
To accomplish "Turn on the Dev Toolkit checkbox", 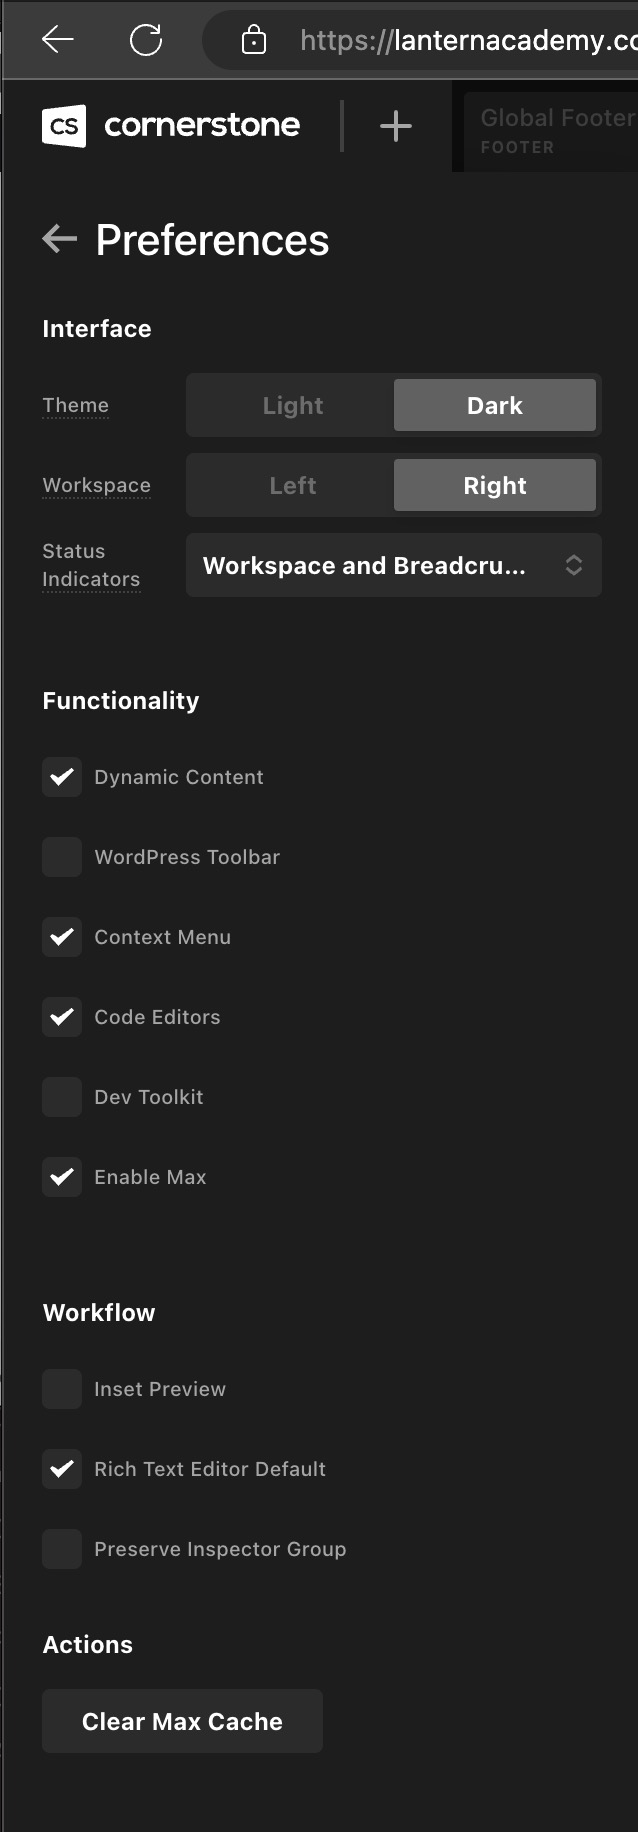I will point(62,1097).
